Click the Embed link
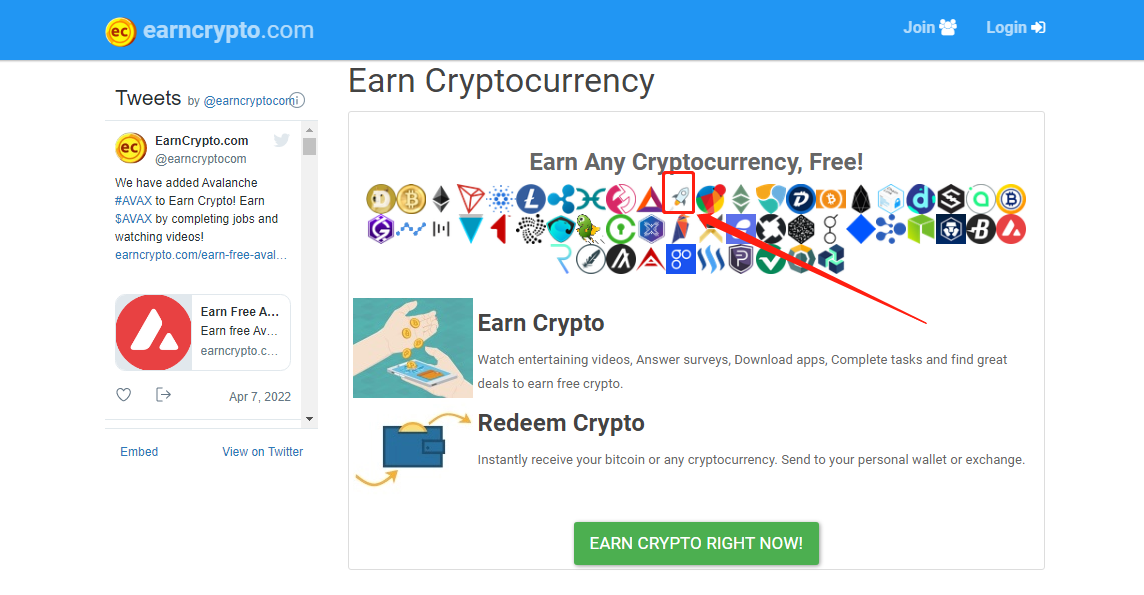The width and height of the screenshot is (1144, 595). [139, 451]
